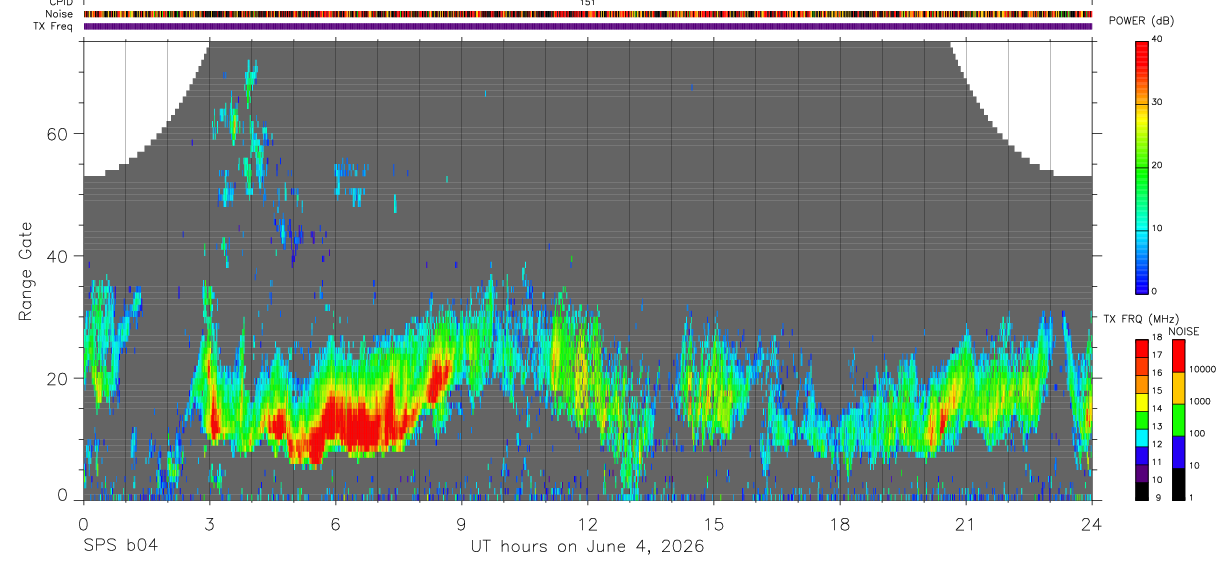Click the 40 dB top of power scale
Image resolution: width=1228 pixels, height=567 pixels.
(1158, 40)
